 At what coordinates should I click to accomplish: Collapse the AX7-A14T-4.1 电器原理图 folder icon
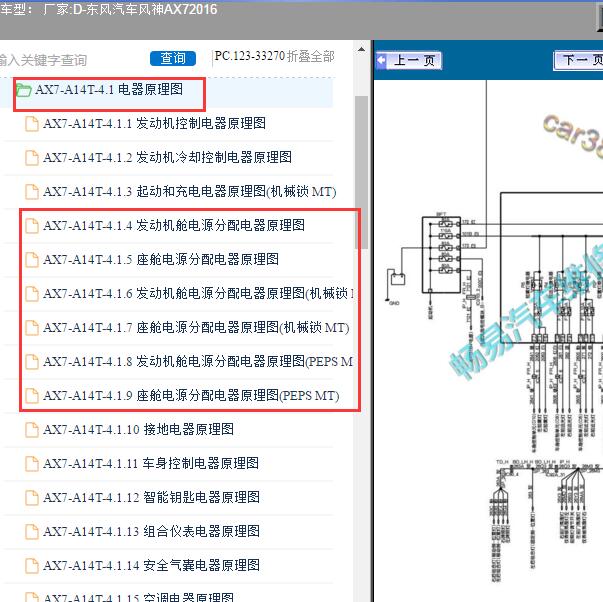[23, 90]
